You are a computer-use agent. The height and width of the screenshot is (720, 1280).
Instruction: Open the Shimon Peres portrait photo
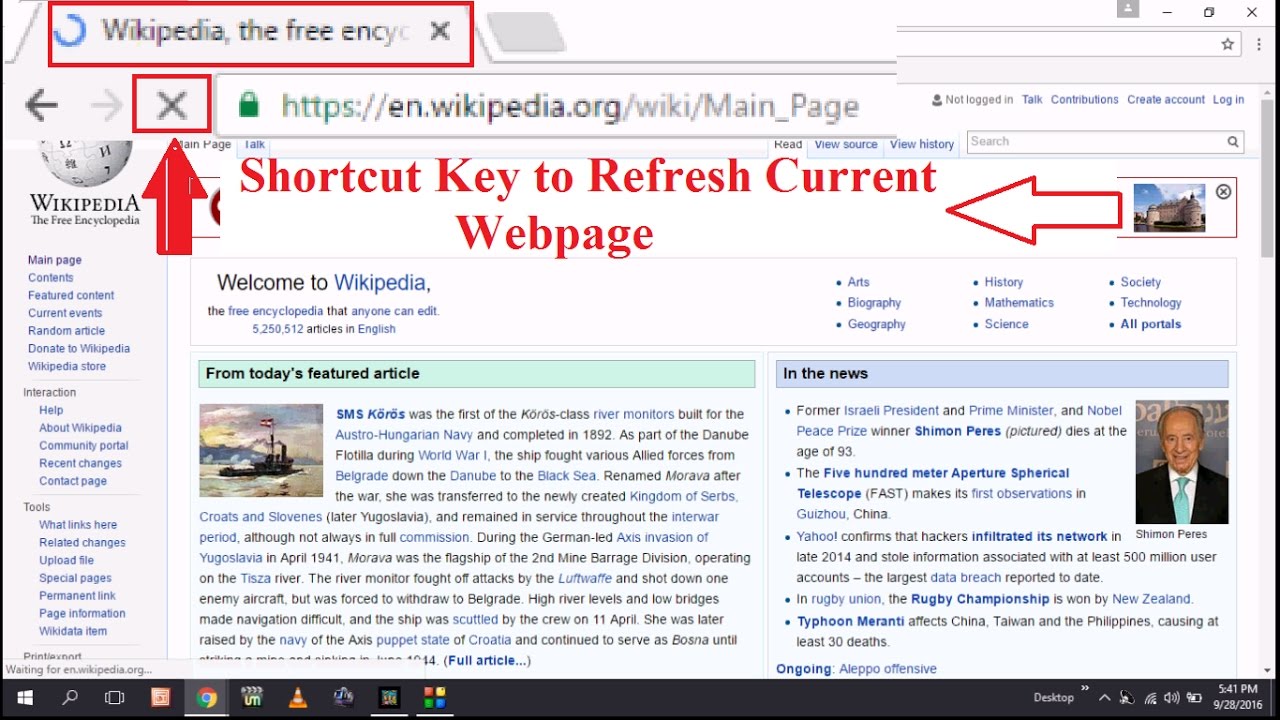coord(1182,462)
